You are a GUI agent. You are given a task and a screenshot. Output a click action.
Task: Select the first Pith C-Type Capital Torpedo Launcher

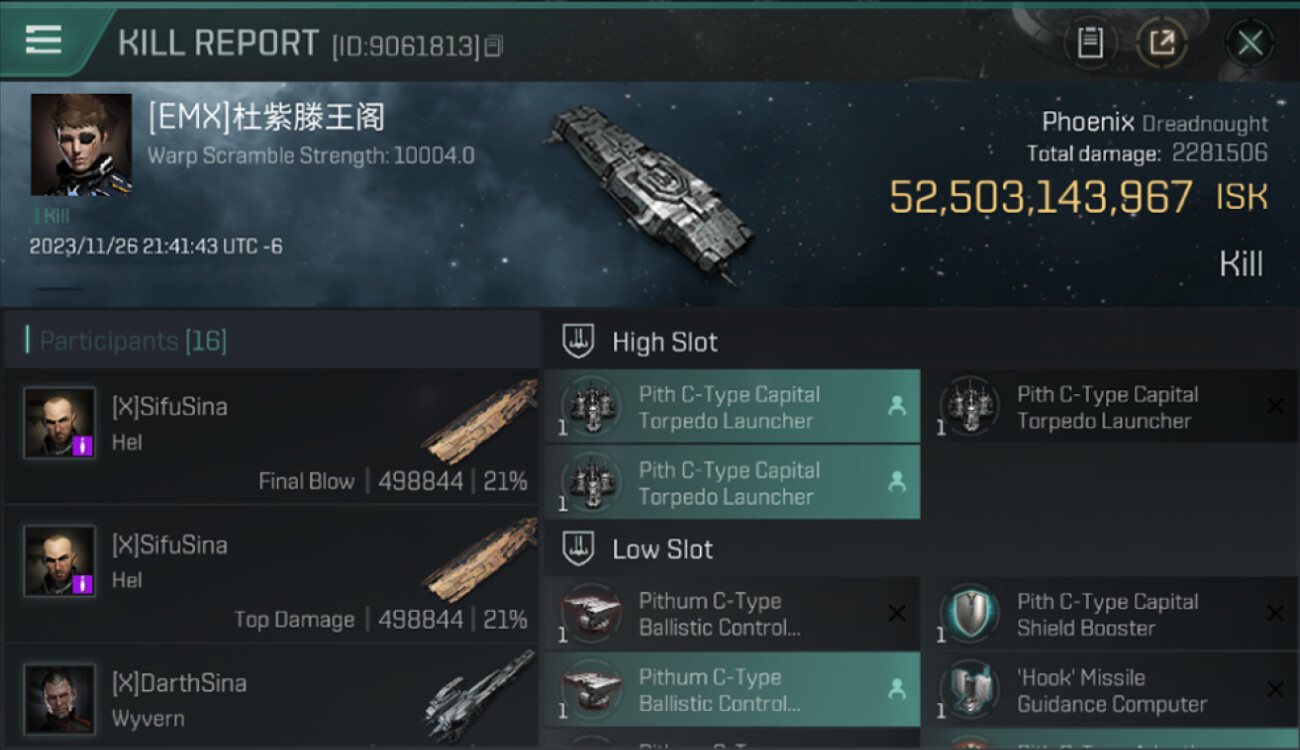[731, 407]
